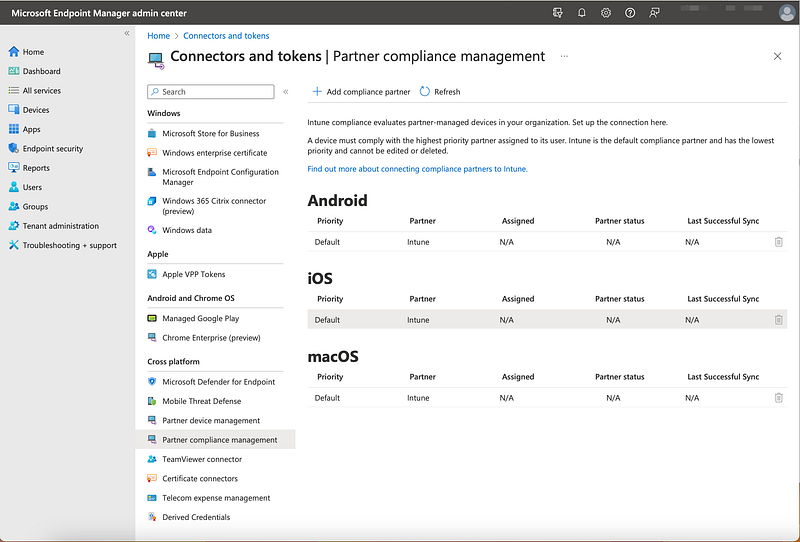Image resolution: width=800 pixels, height=542 pixels.
Task: Open the help question mark icon
Action: [x=630, y=13]
